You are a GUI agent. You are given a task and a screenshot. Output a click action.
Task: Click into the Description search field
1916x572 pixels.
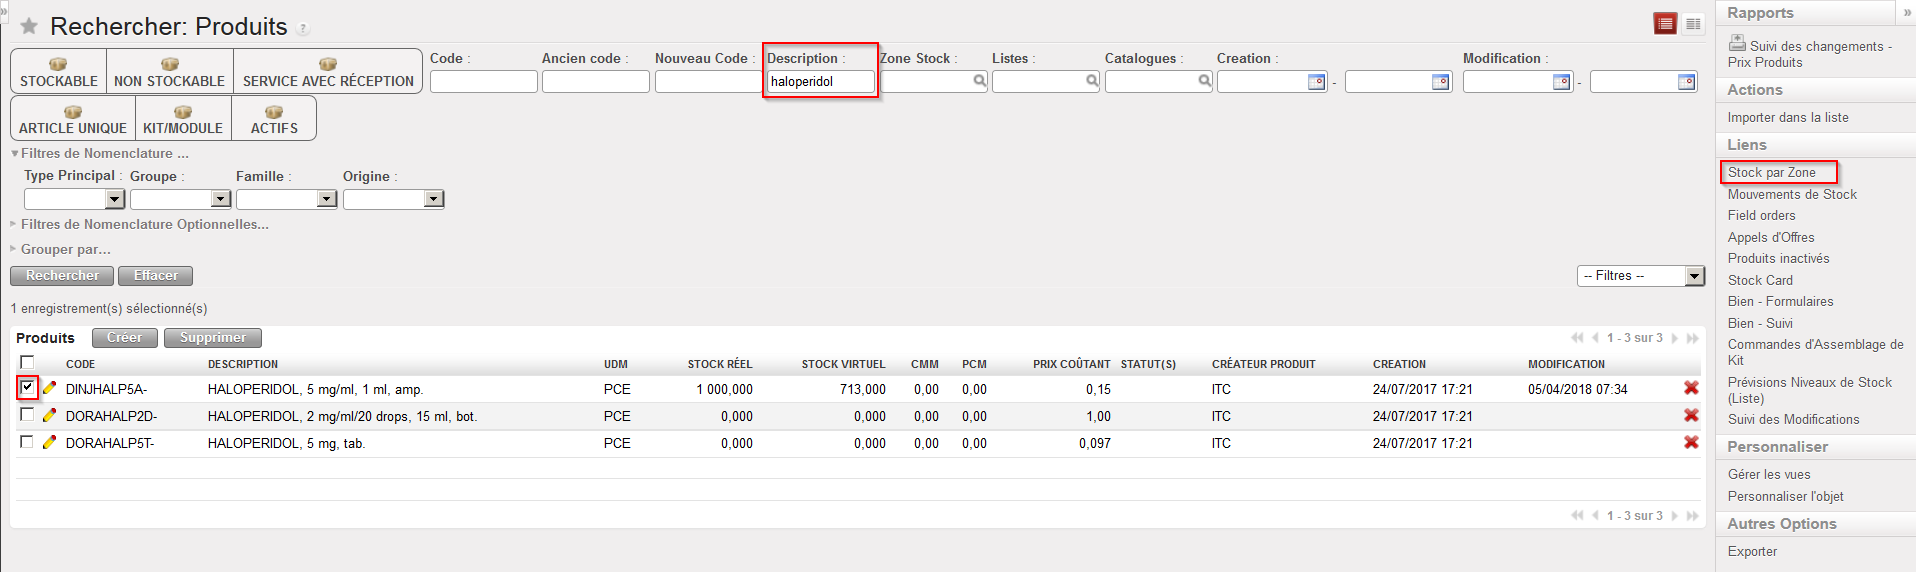click(x=820, y=82)
